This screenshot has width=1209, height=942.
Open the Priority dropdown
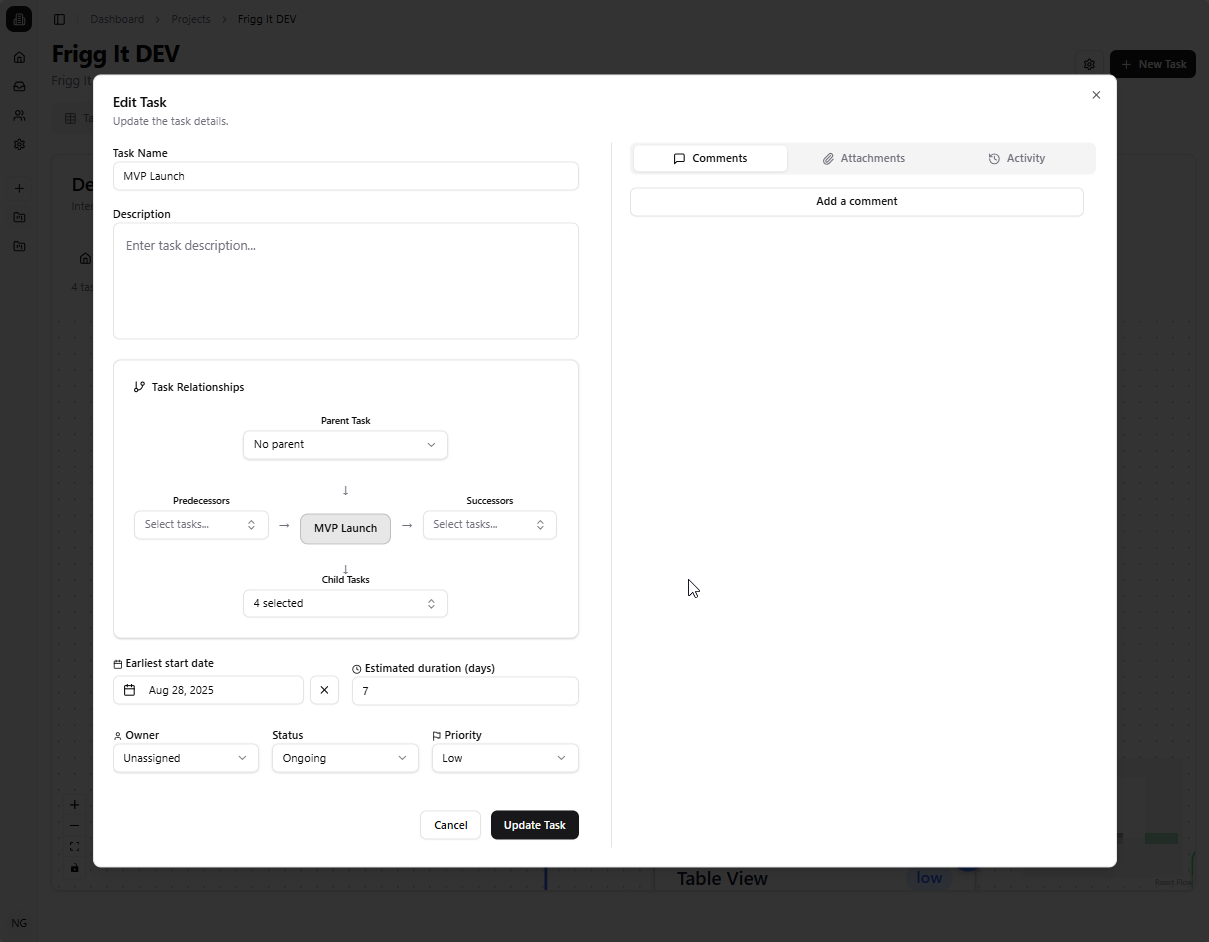click(505, 758)
